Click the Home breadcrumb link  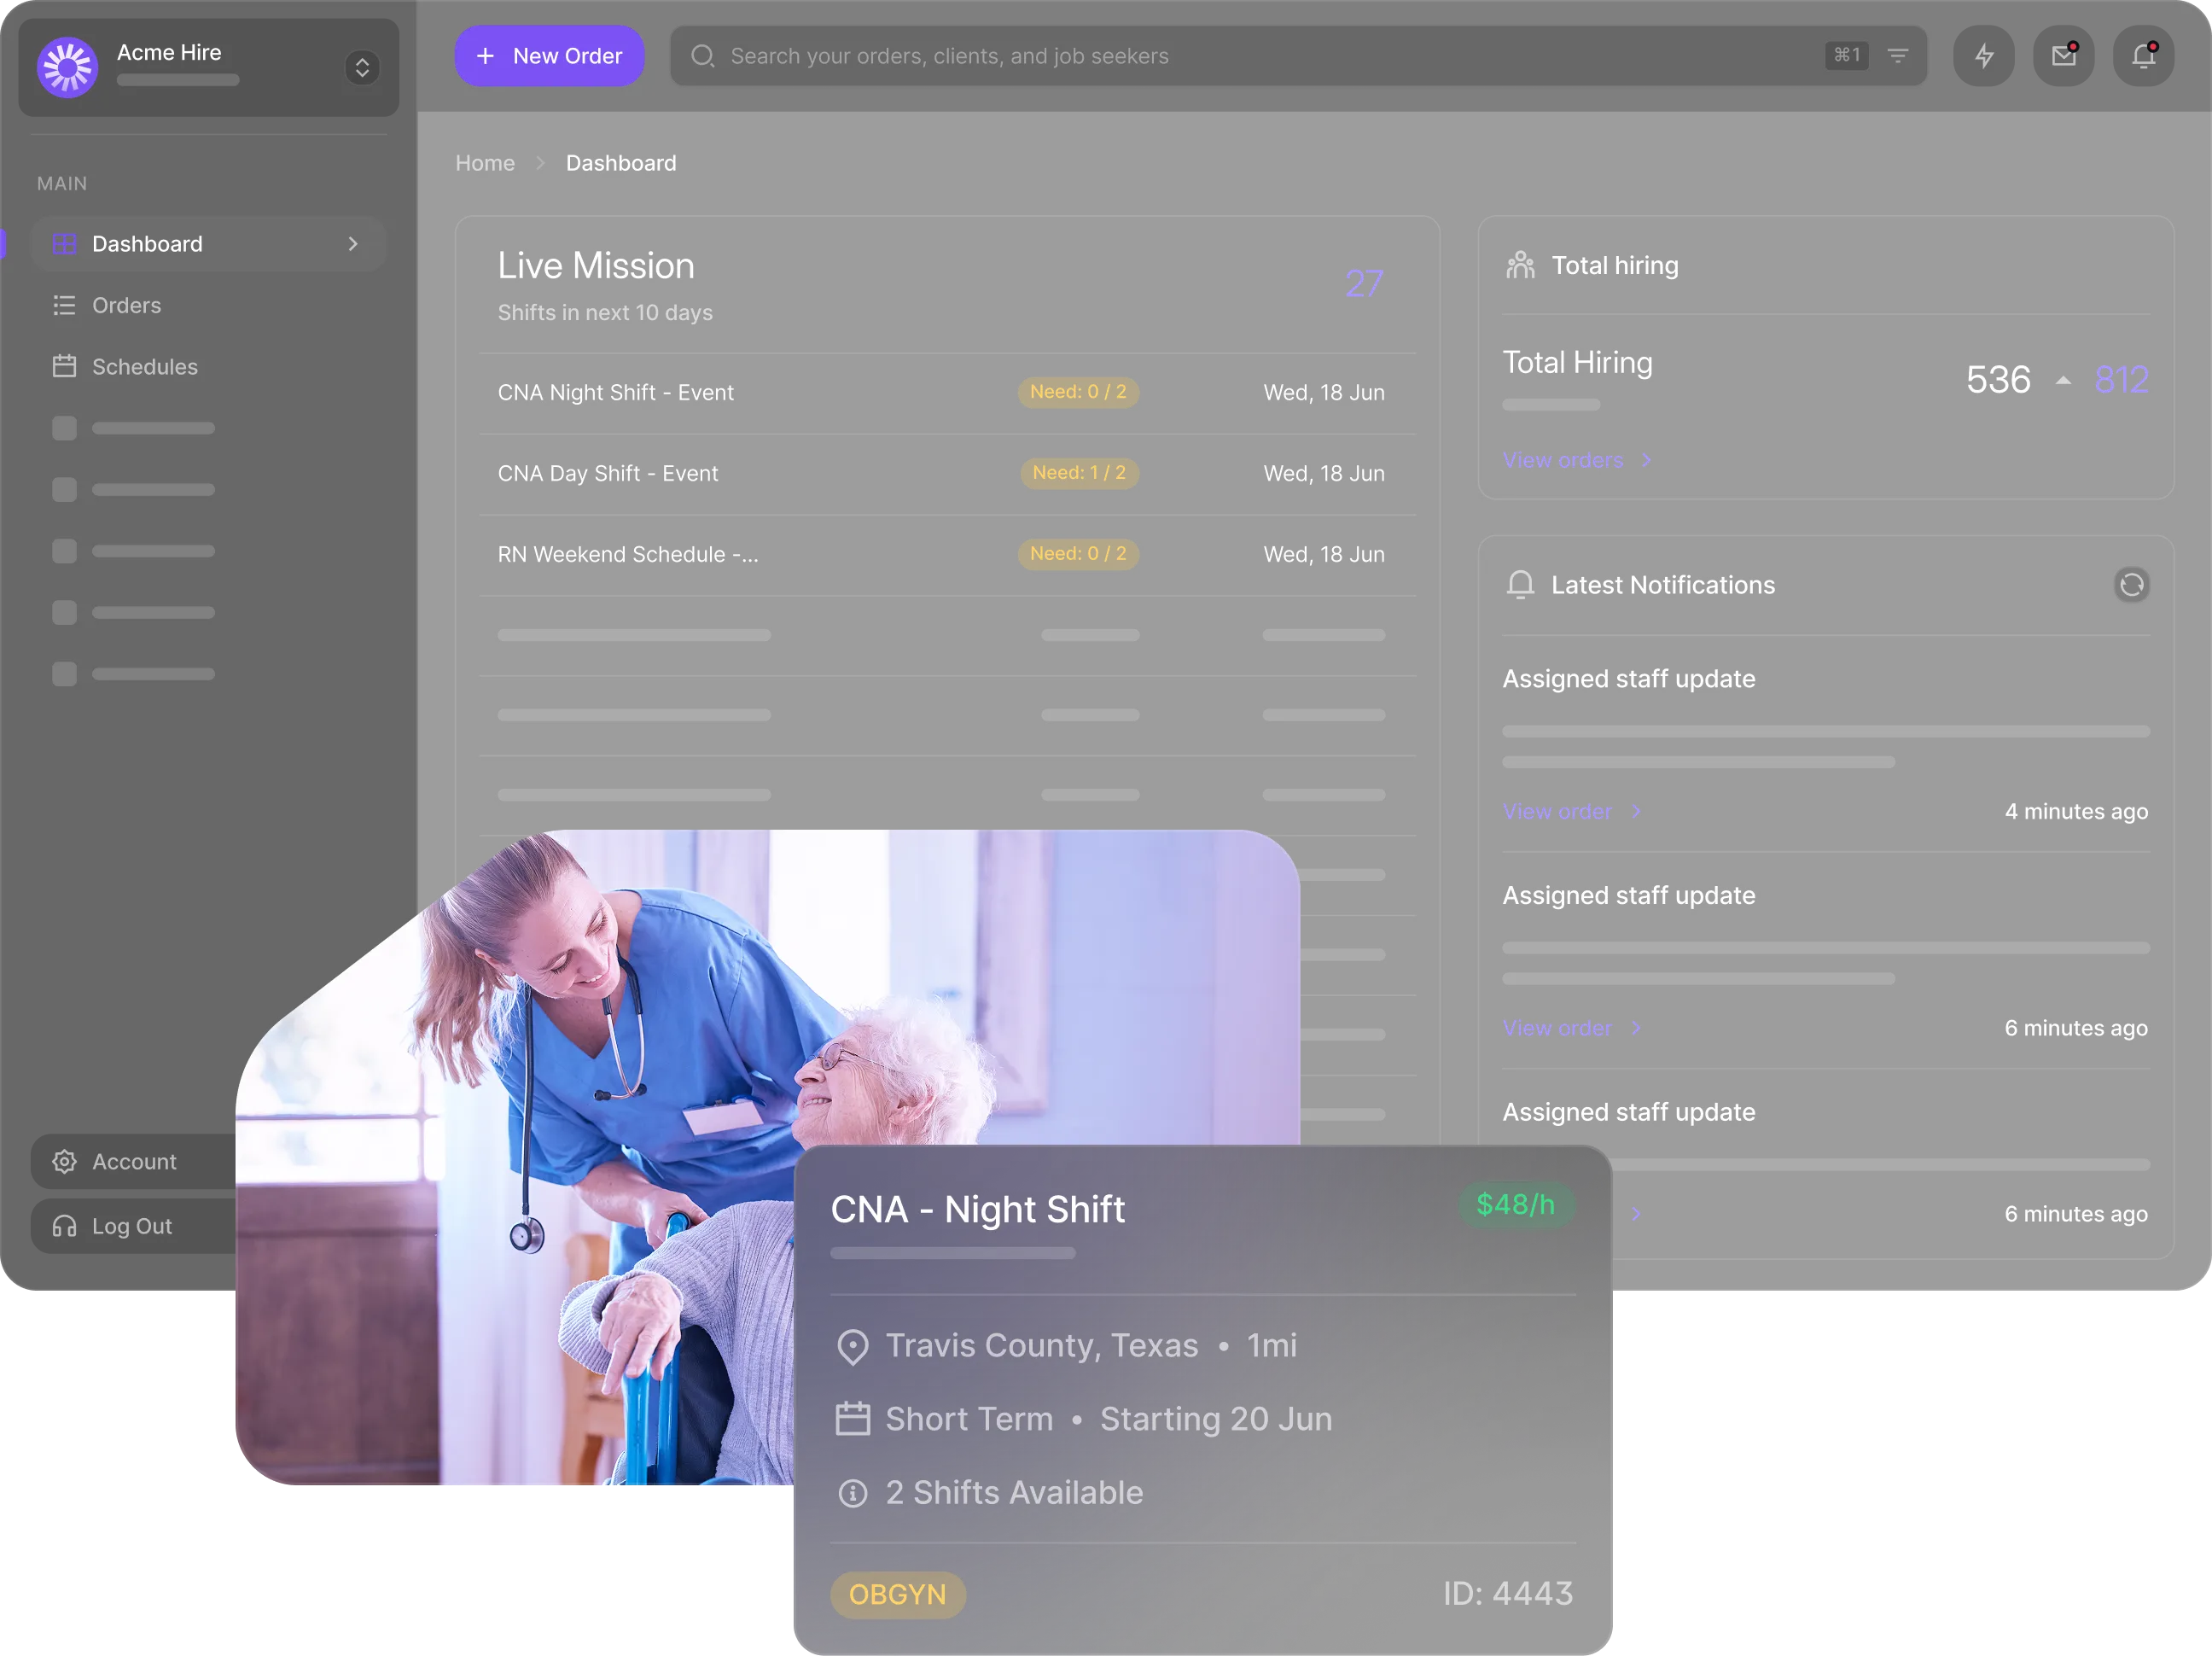click(x=485, y=163)
